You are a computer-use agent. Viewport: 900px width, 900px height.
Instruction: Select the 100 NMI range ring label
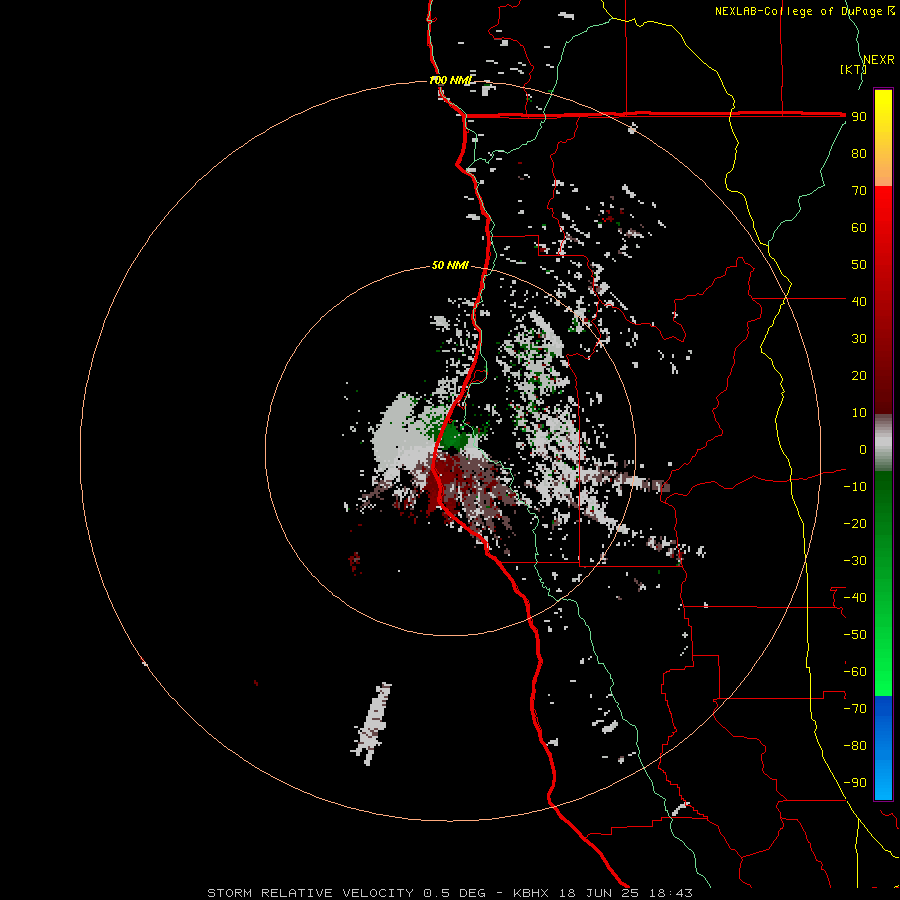(450, 80)
